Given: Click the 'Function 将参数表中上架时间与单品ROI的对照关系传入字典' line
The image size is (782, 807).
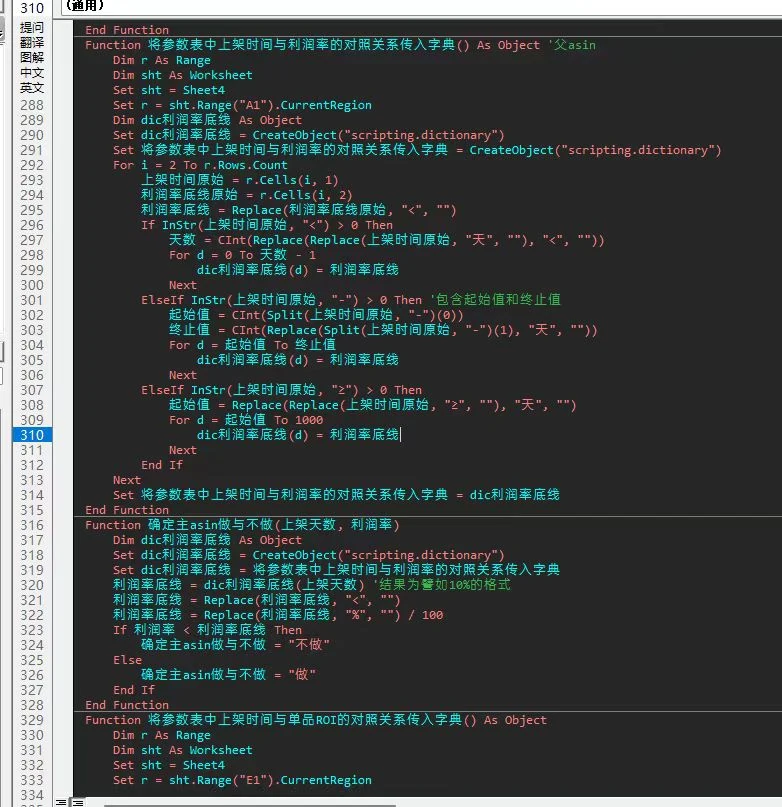Looking at the screenshot, I should (x=316, y=720).
